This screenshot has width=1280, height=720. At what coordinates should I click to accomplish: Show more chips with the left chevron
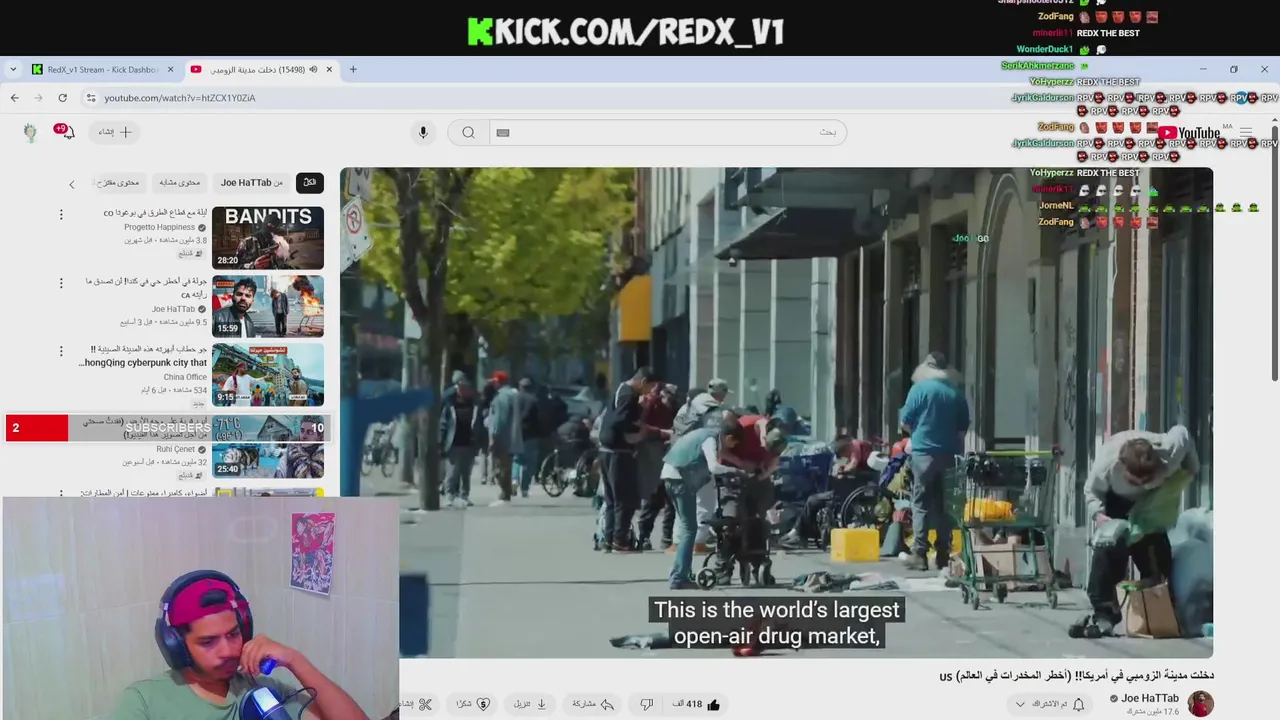coord(72,184)
